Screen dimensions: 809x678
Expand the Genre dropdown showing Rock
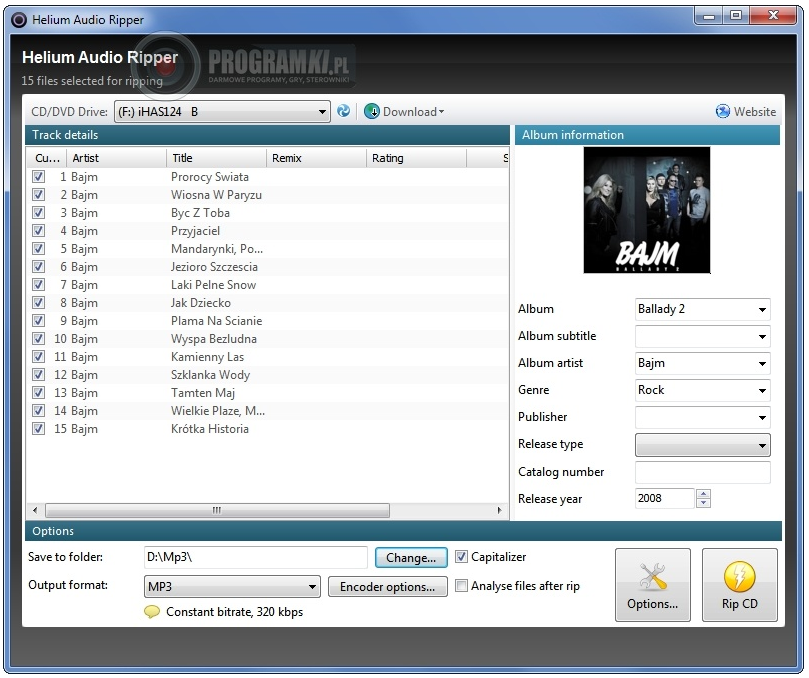tap(762, 391)
